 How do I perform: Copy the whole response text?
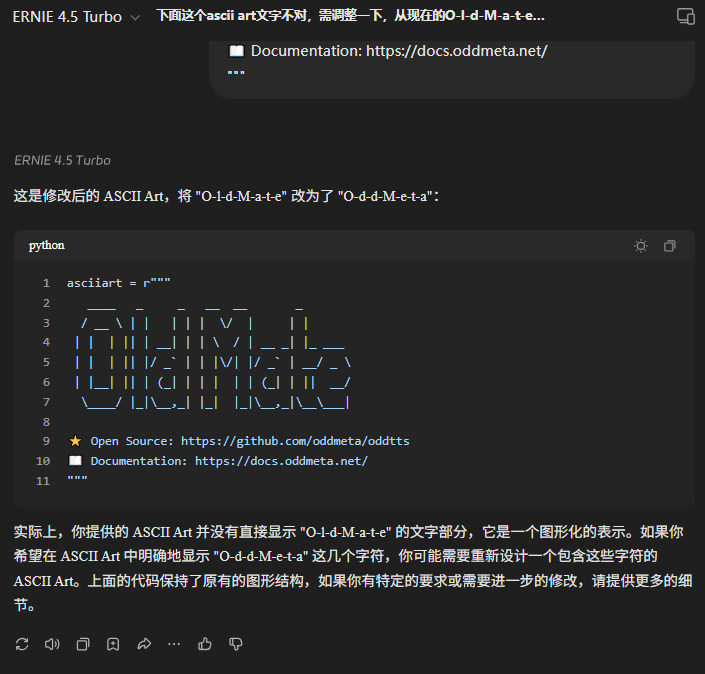[x=83, y=644]
